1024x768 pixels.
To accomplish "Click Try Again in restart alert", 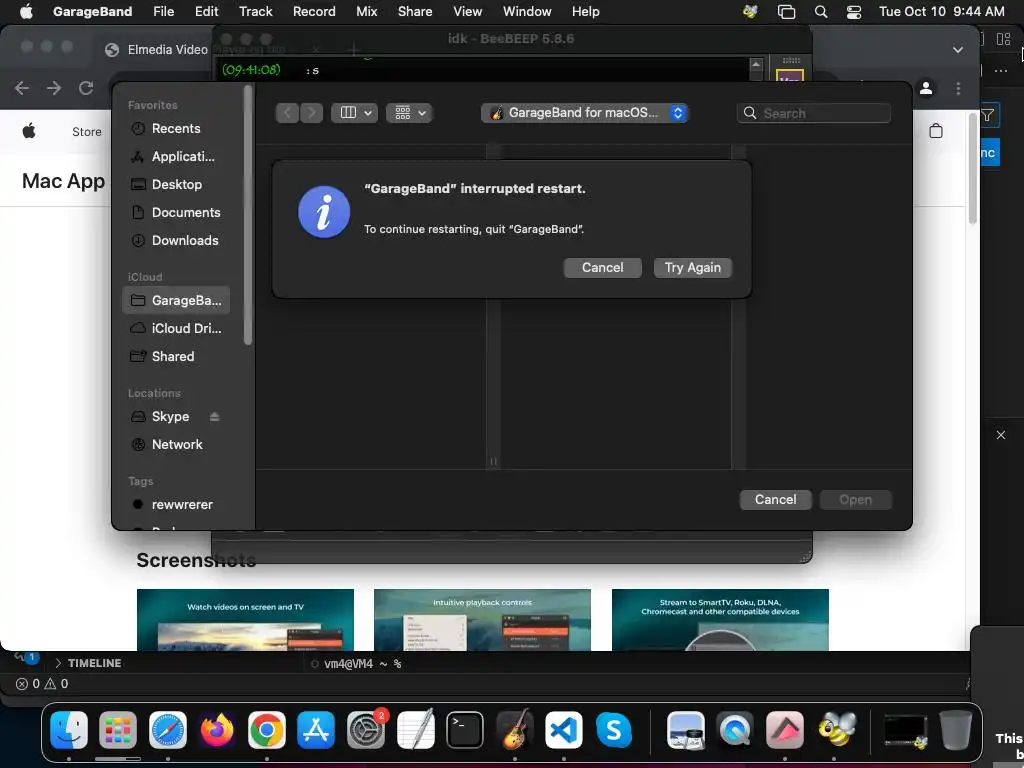I will [x=692, y=268].
